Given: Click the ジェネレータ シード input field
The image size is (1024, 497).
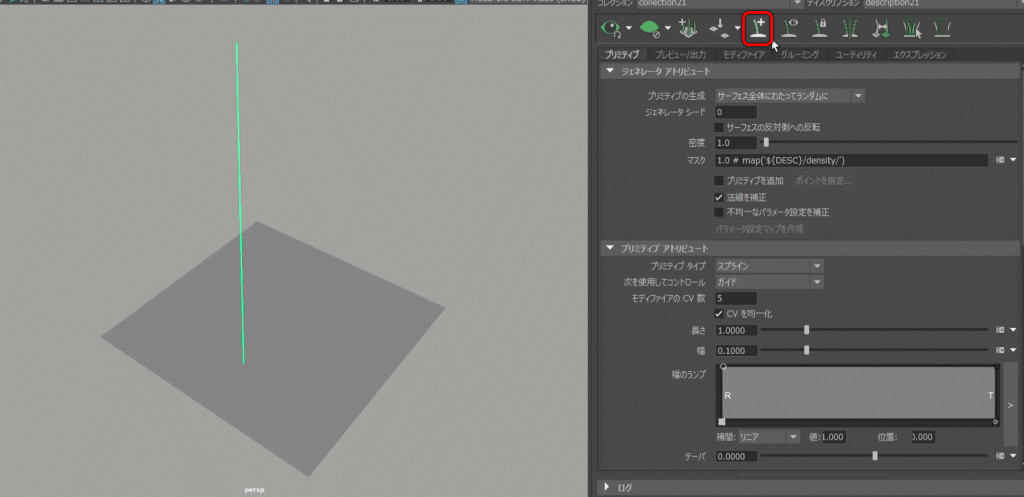Looking at the screenshot, I should click(735, 112).
